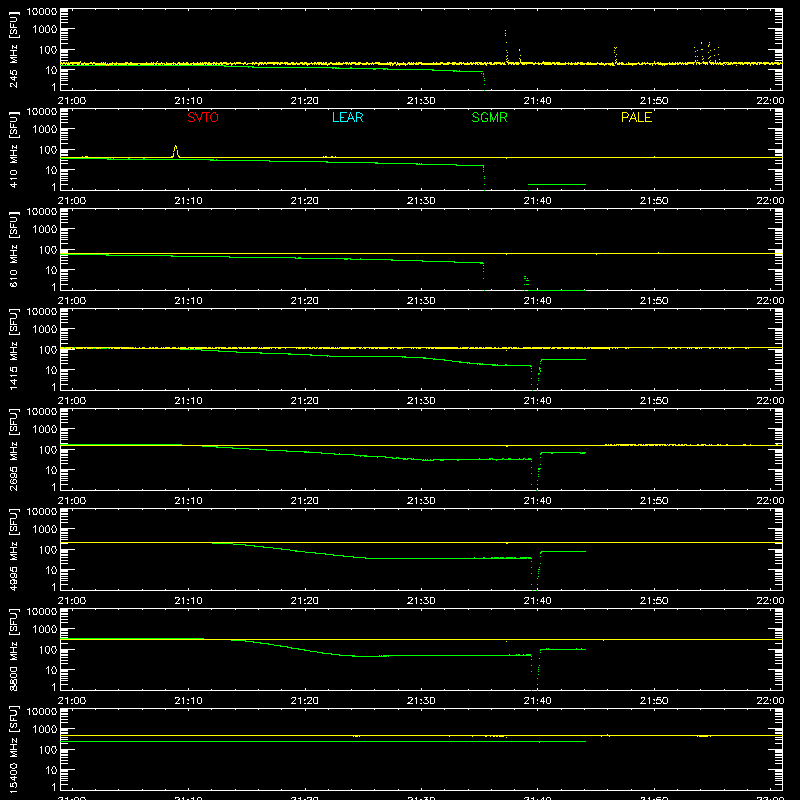The height and width of the screenshot is (800, 800).
Task: Click the 21:30 label under the 1415 MHz plot
Action: [421, 401]
